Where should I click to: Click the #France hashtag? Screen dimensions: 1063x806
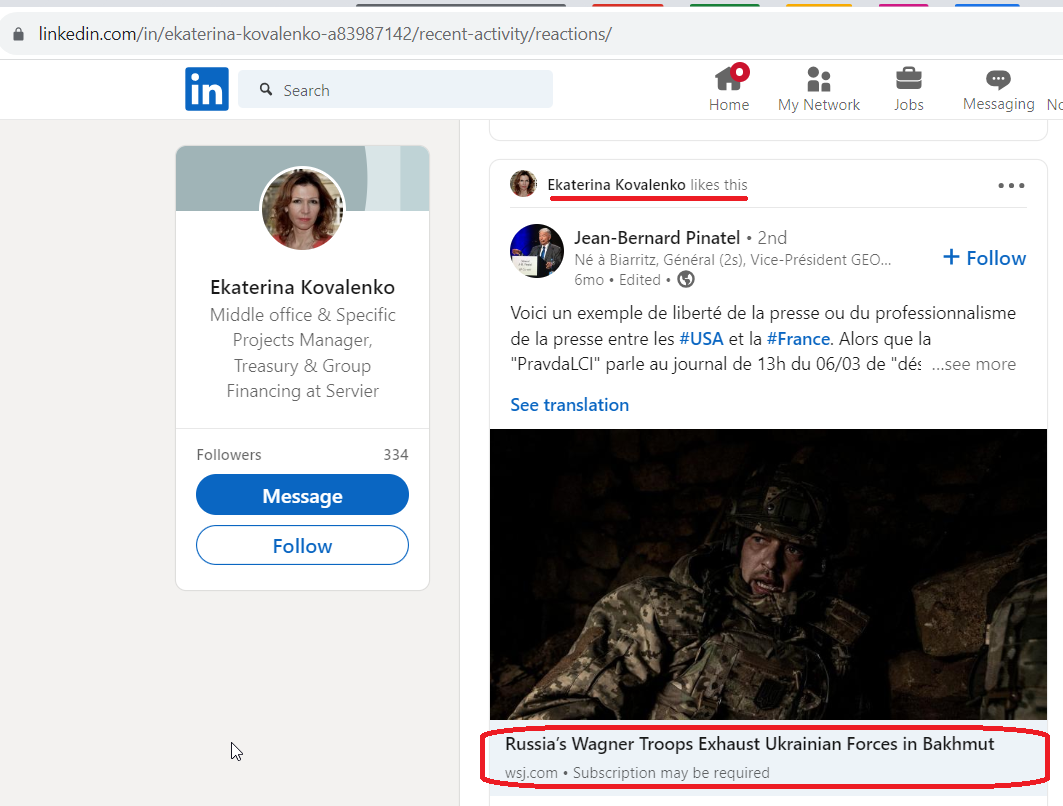pos(799,338)
